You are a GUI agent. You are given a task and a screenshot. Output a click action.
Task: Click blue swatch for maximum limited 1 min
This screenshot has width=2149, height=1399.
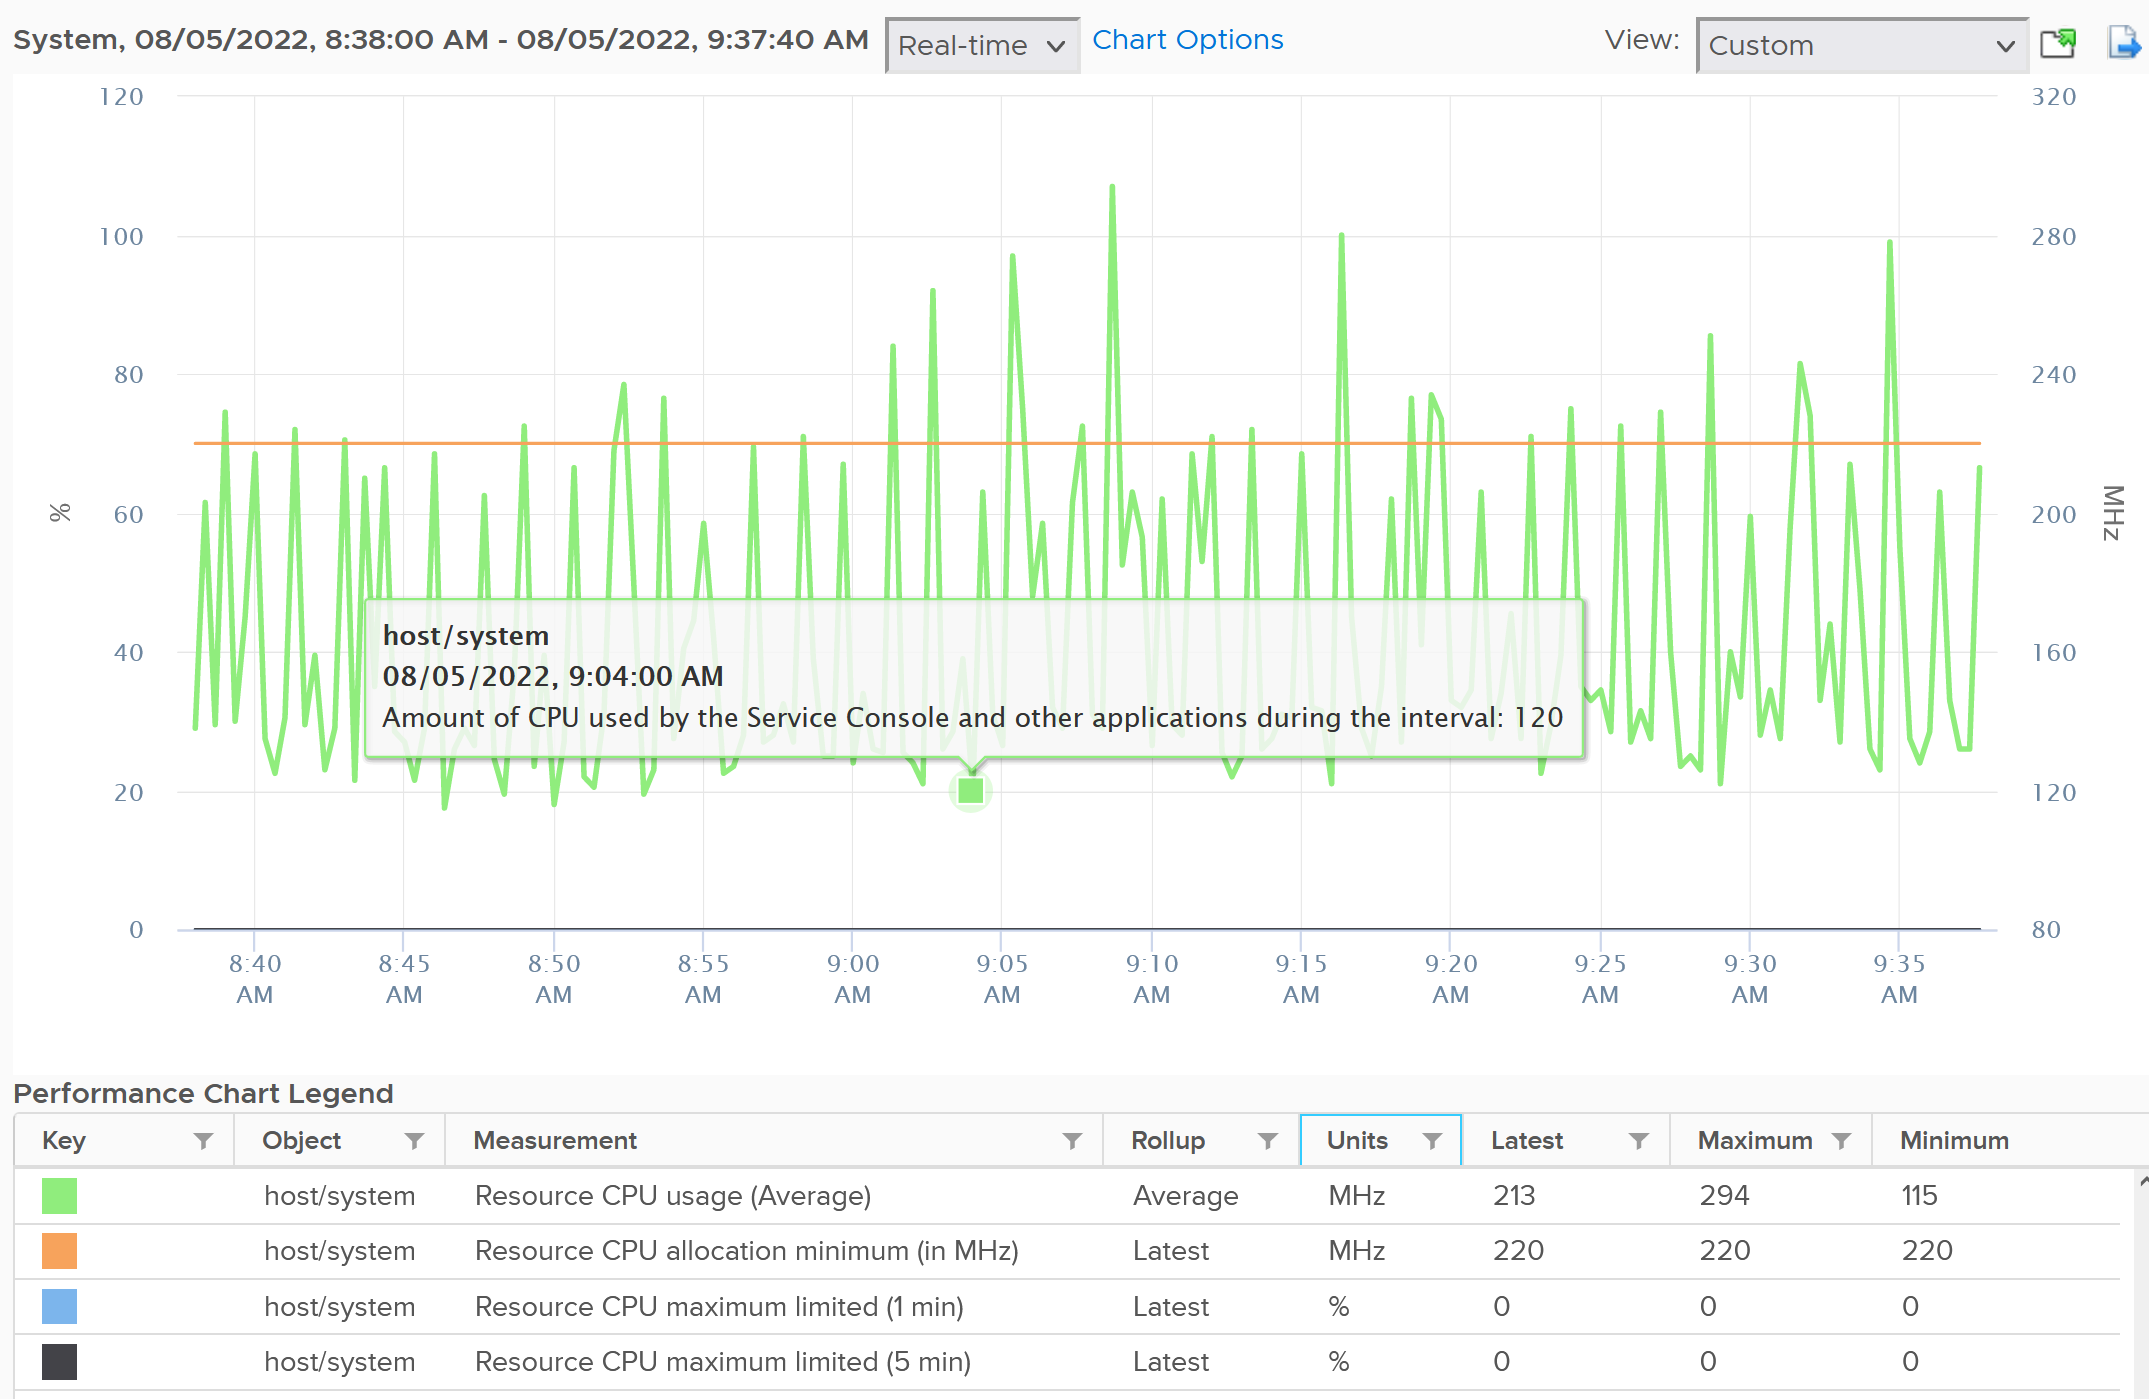point(59,1307)
